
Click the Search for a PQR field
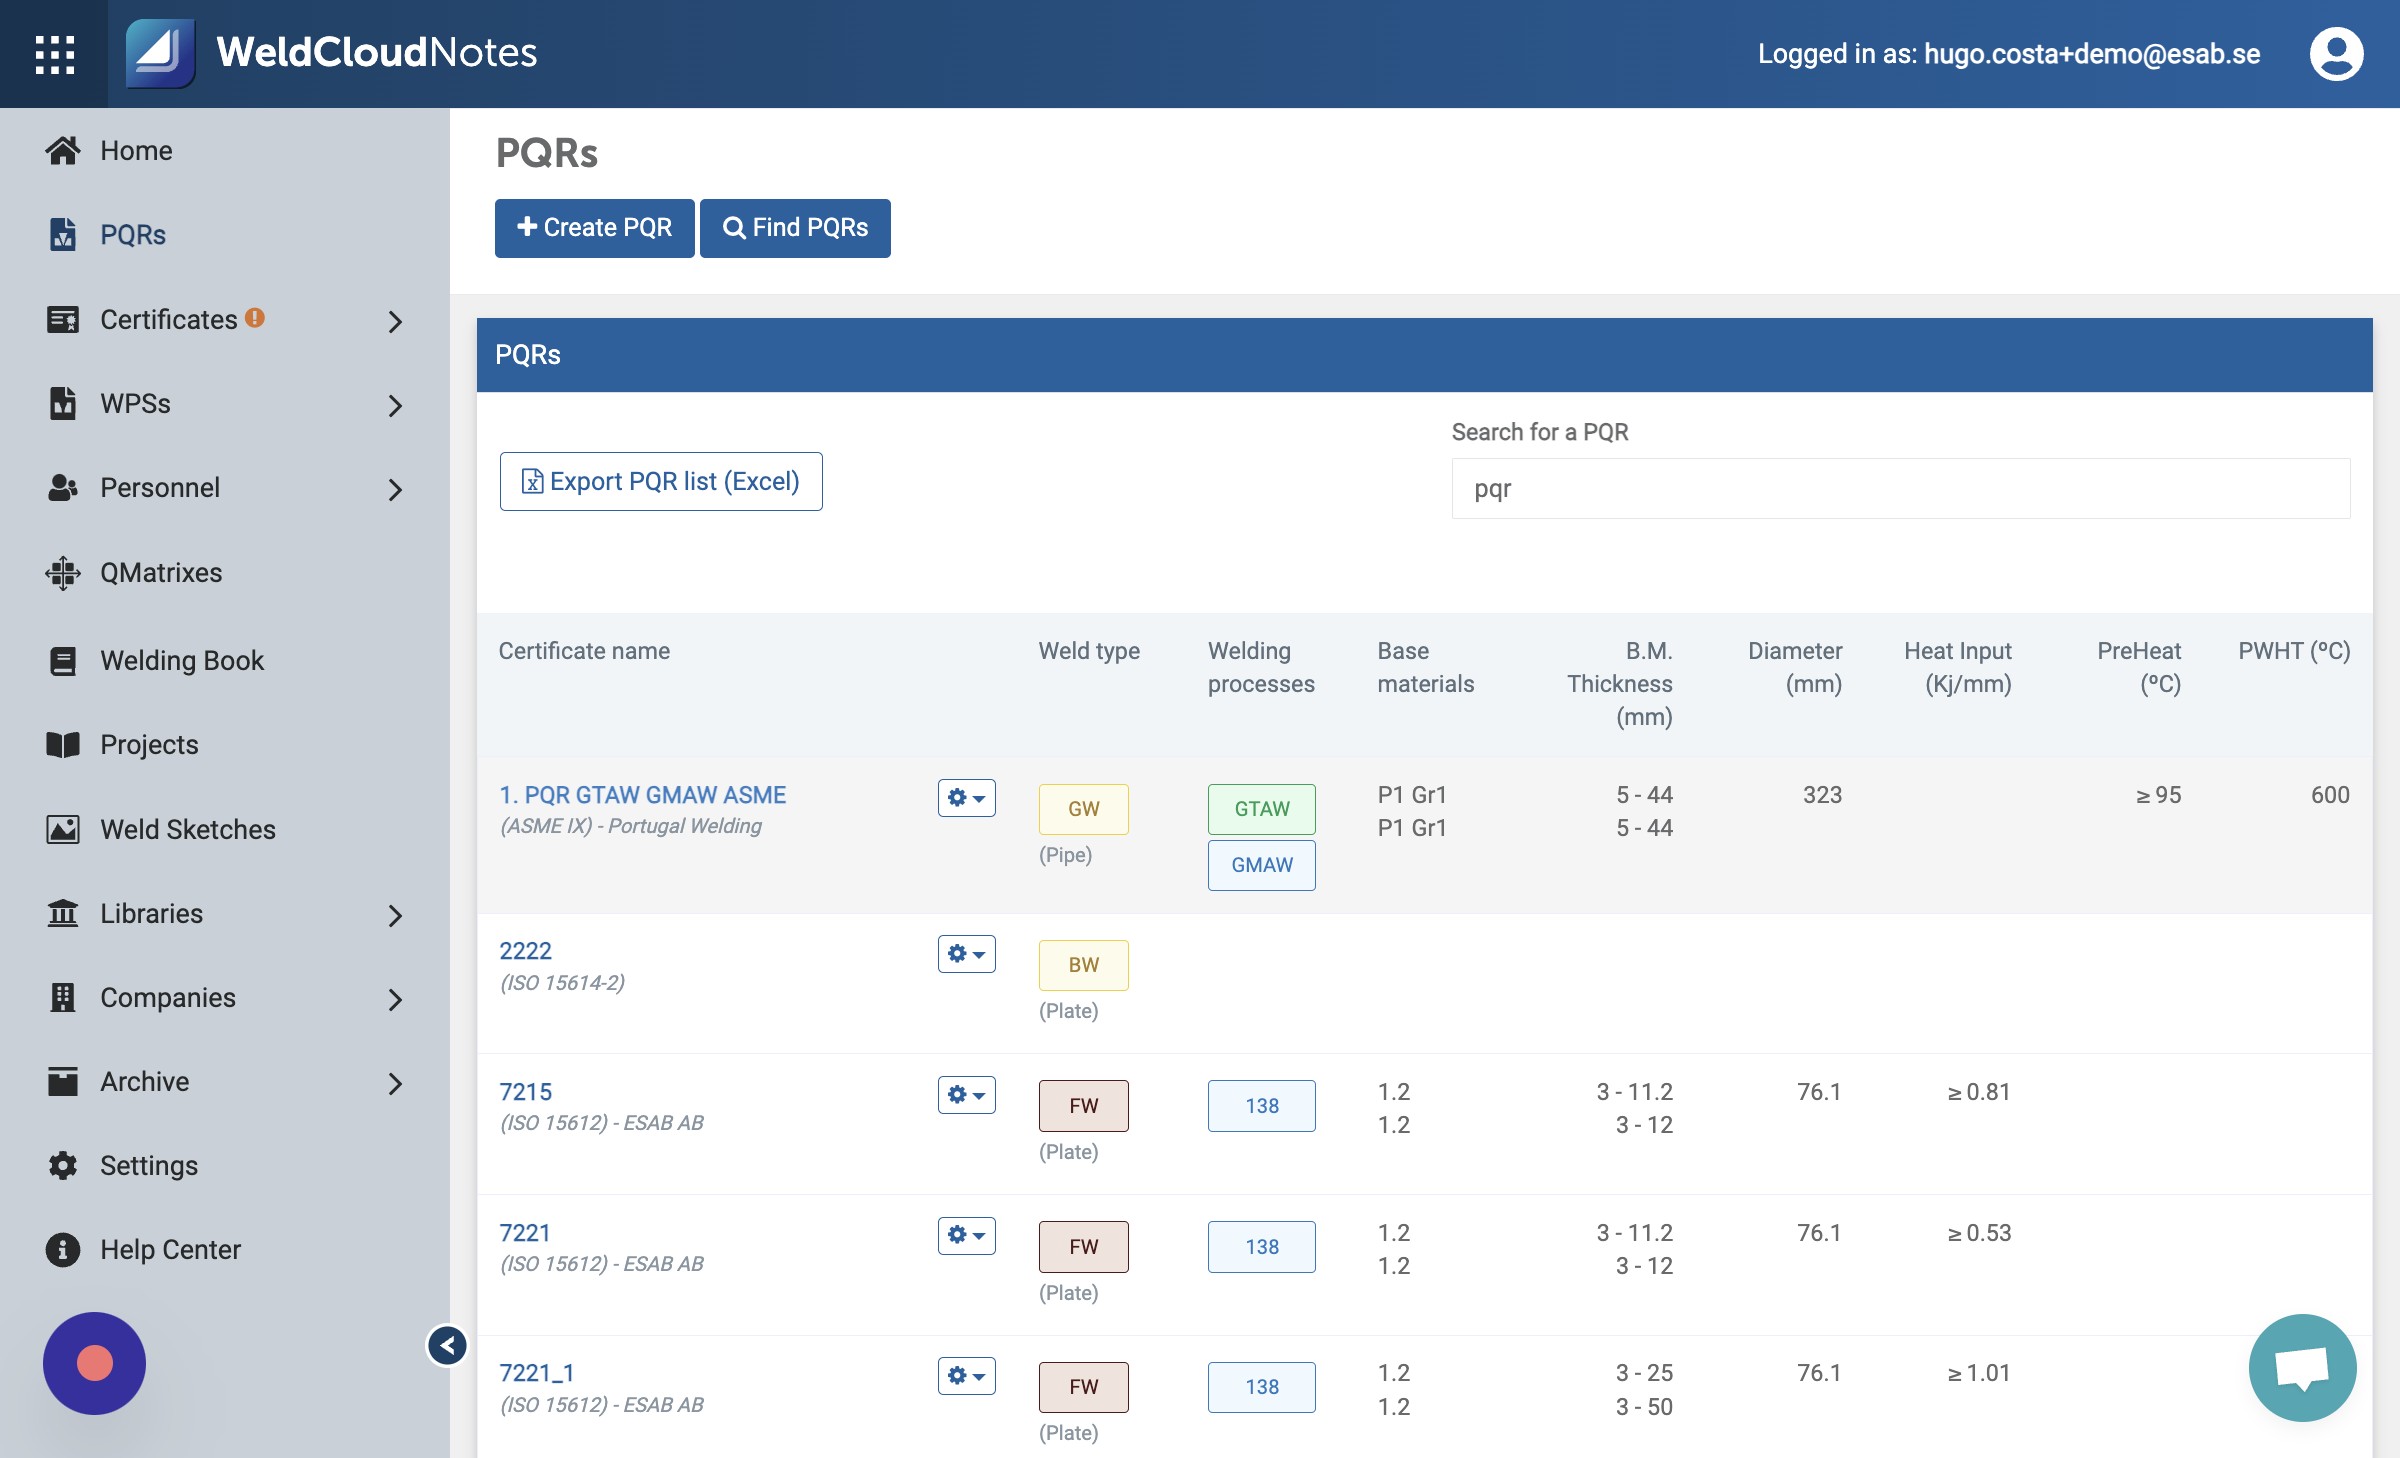[1900, 488]
